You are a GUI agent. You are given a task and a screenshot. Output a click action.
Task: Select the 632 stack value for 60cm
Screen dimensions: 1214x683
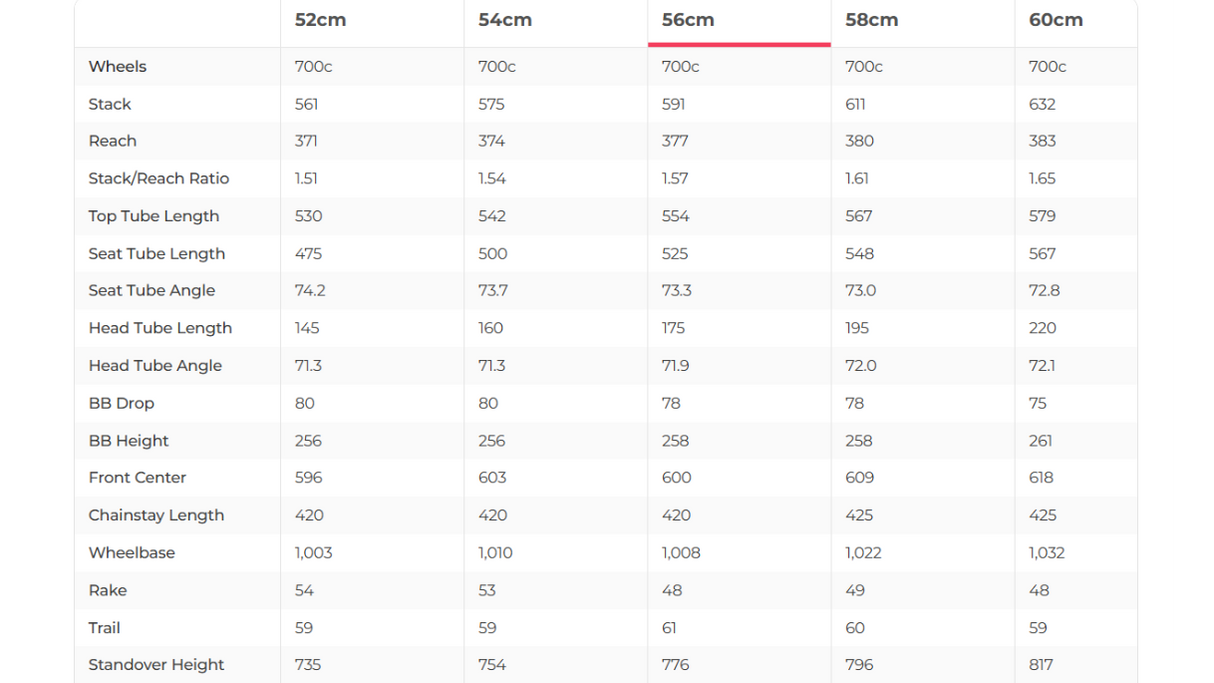pos(1042,104)
